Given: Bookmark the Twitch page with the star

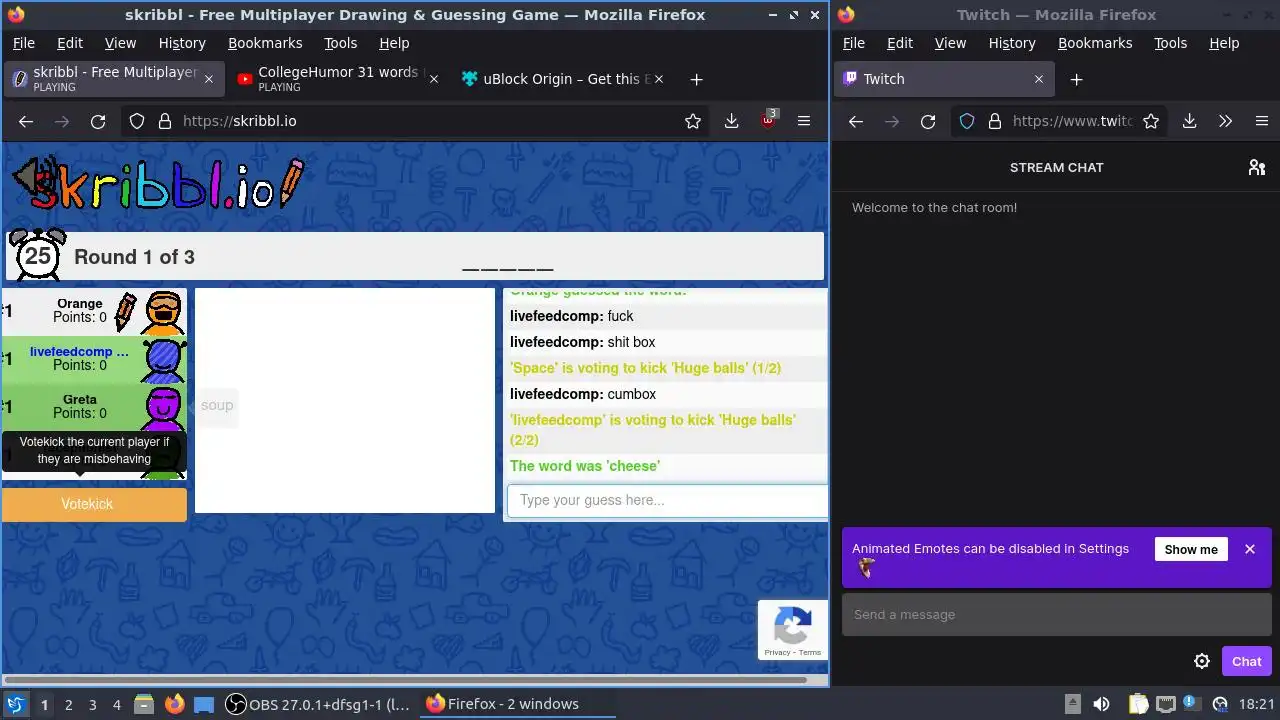Looking at the screenshot, I should (1151, 121).
